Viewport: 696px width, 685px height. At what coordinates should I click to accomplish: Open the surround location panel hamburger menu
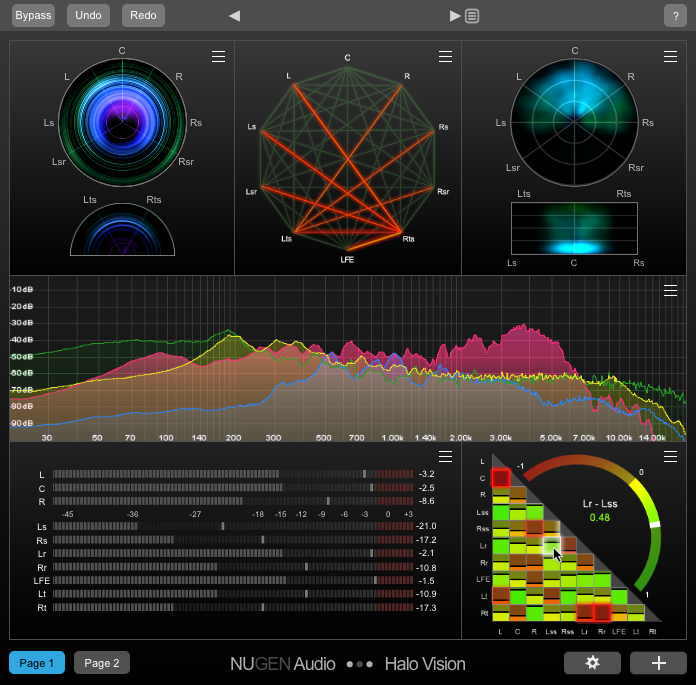[x=218, y=57]
